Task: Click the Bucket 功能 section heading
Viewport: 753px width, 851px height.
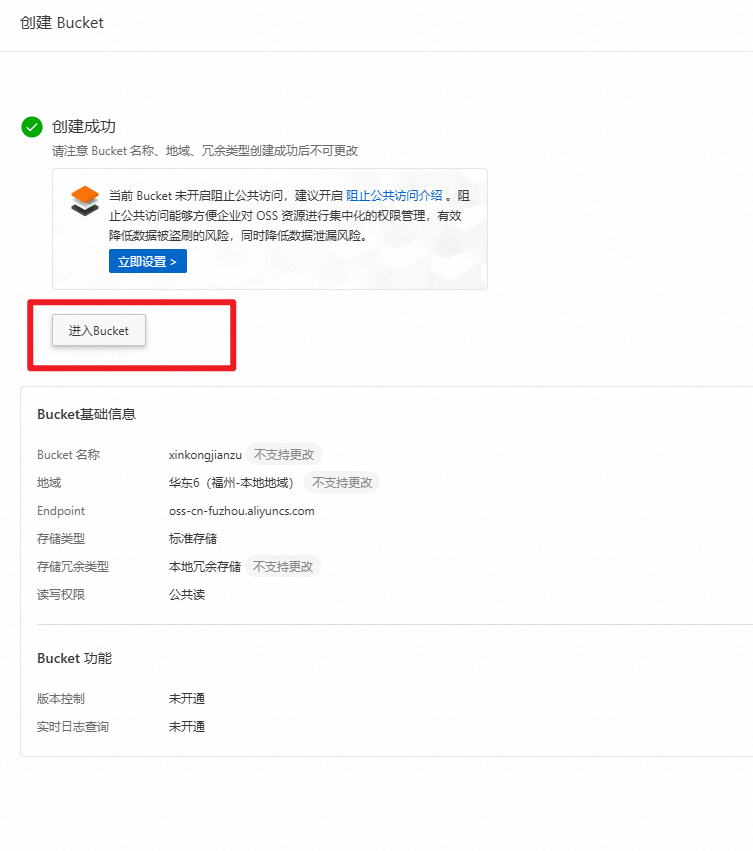Action: pos(74,658)
